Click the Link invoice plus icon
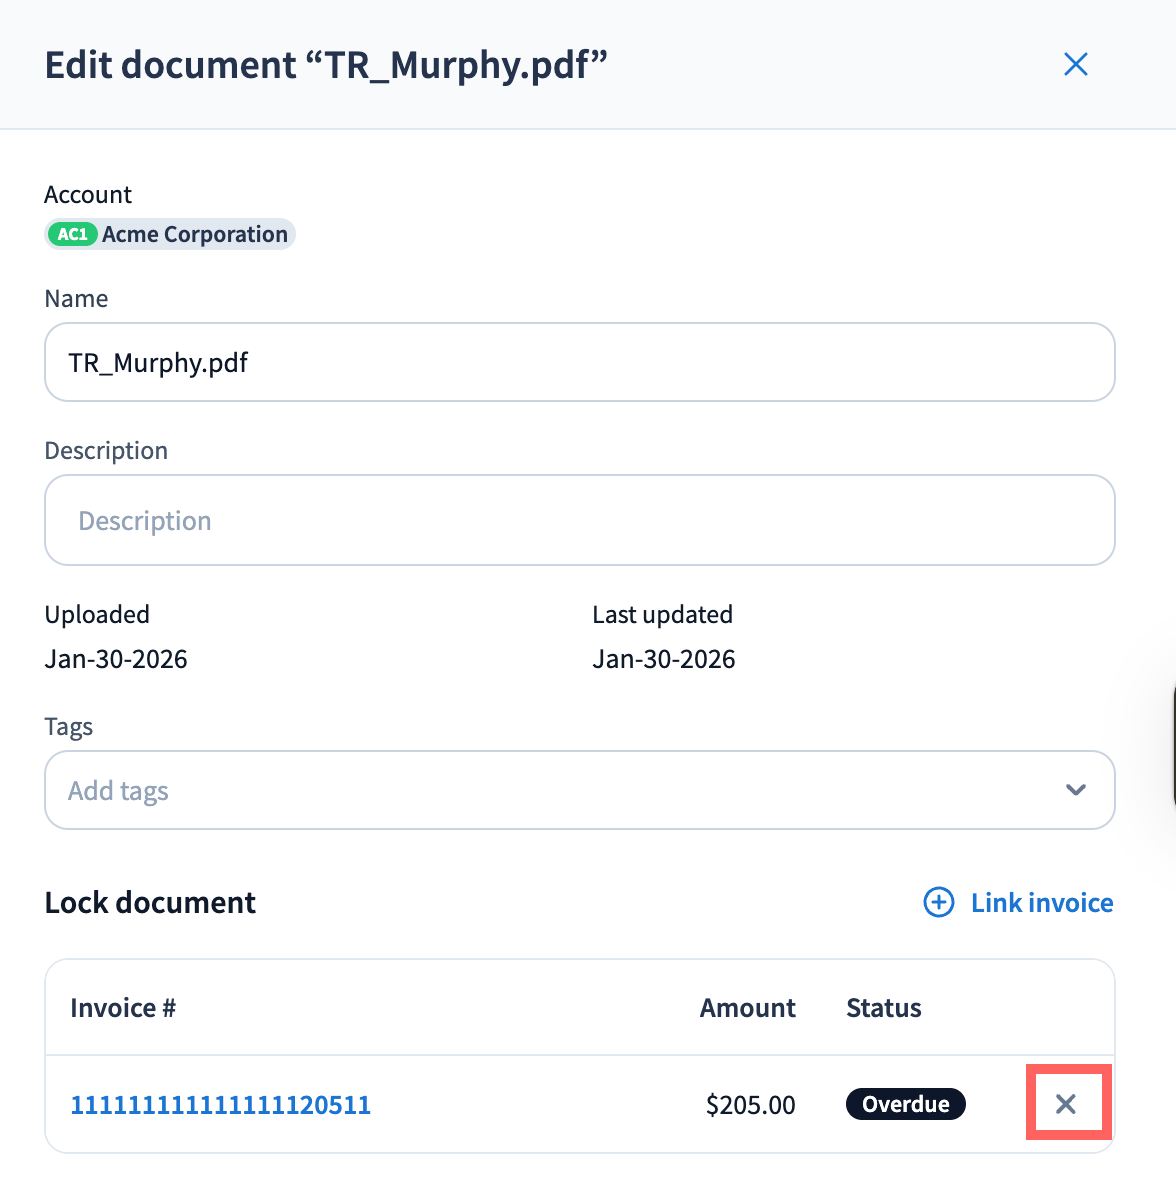Screen dimensions: 1176x1192 coord(938,903)
